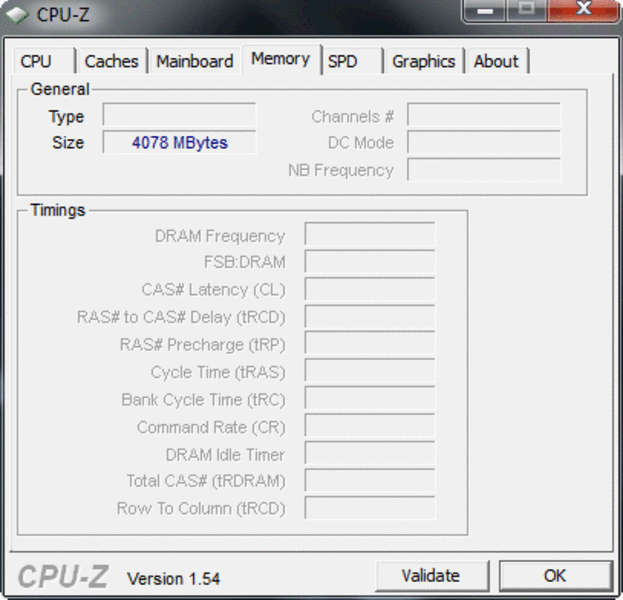
Task: Switch to the CPU tab
Action: (x=44, y=61)
